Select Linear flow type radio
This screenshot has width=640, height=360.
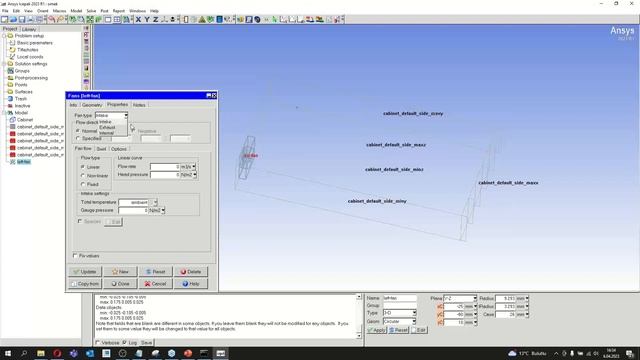83,167
